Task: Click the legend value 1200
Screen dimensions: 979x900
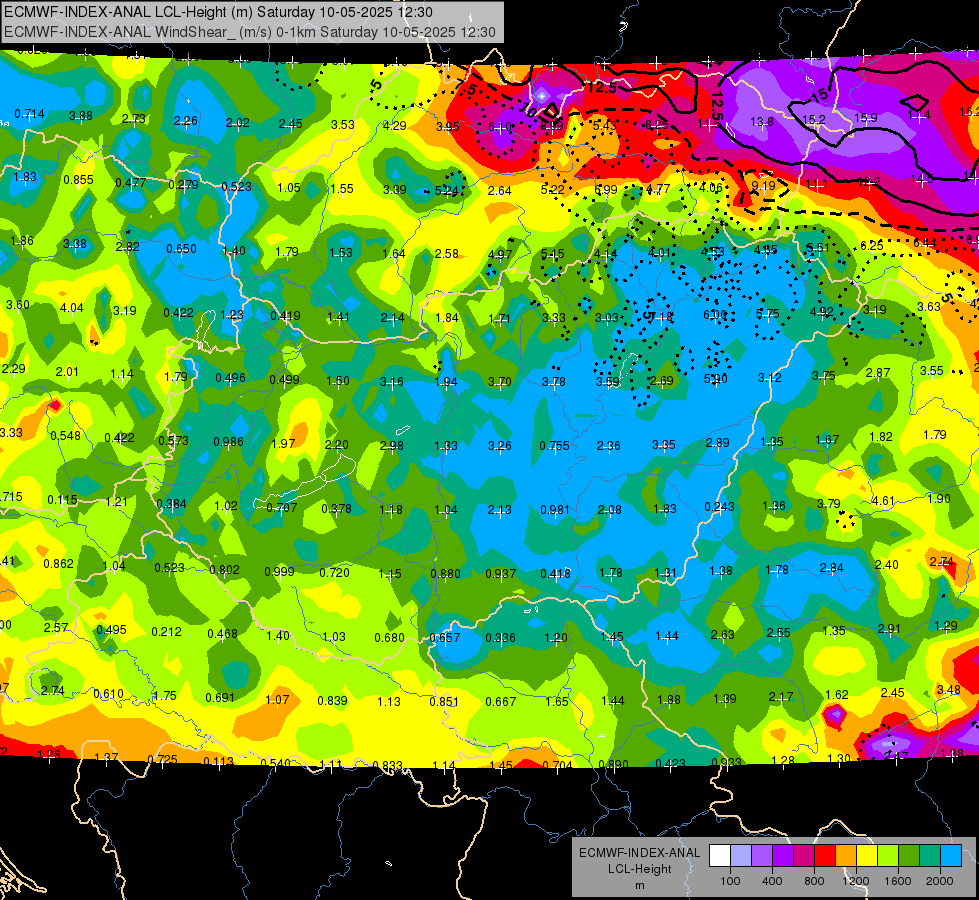Action: pyautogui.click(x=856, y=881)
